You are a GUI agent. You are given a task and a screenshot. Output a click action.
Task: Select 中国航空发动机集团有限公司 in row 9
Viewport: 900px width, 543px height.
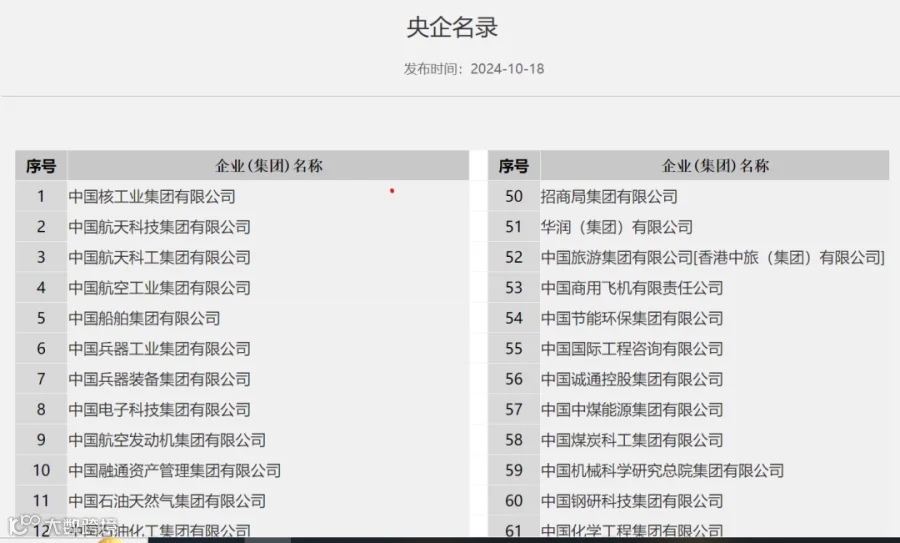(x=167, y=440)
